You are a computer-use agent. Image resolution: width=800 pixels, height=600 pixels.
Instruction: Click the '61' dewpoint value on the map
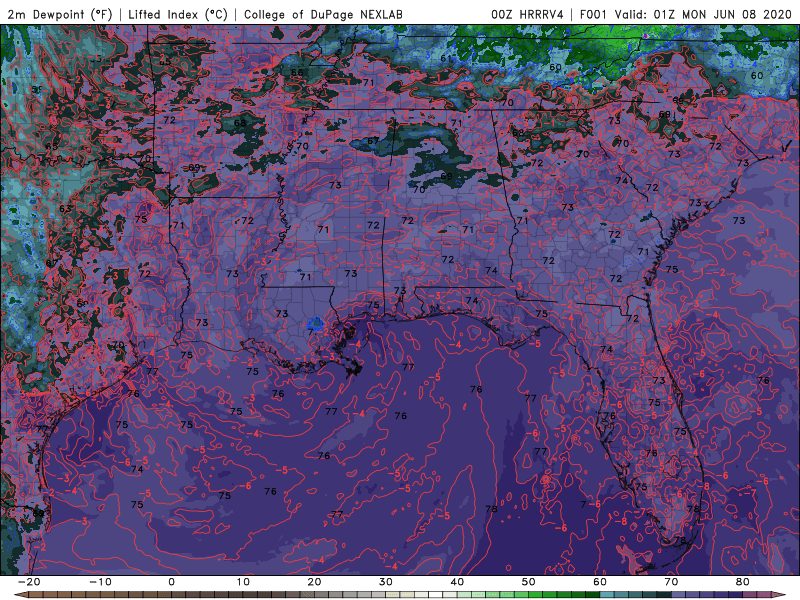click(x=446, y=58)
